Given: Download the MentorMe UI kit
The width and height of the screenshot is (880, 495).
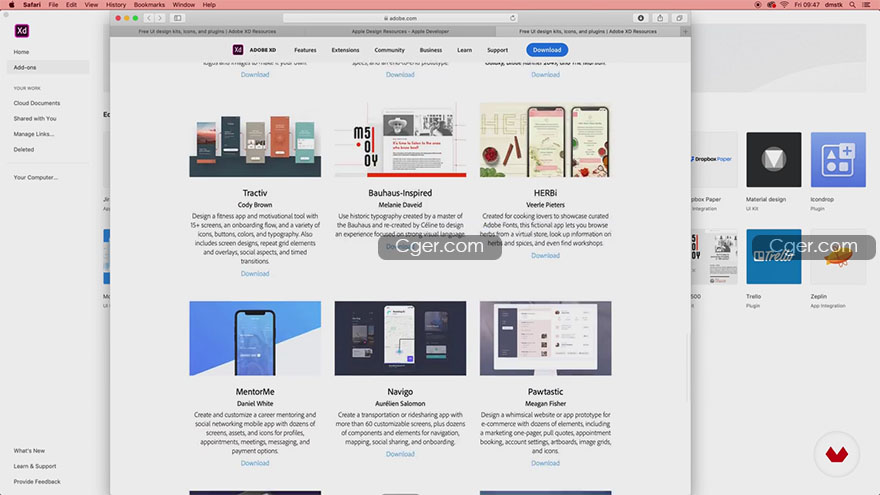Looking at the screenshot, I should tap(255, 463).
